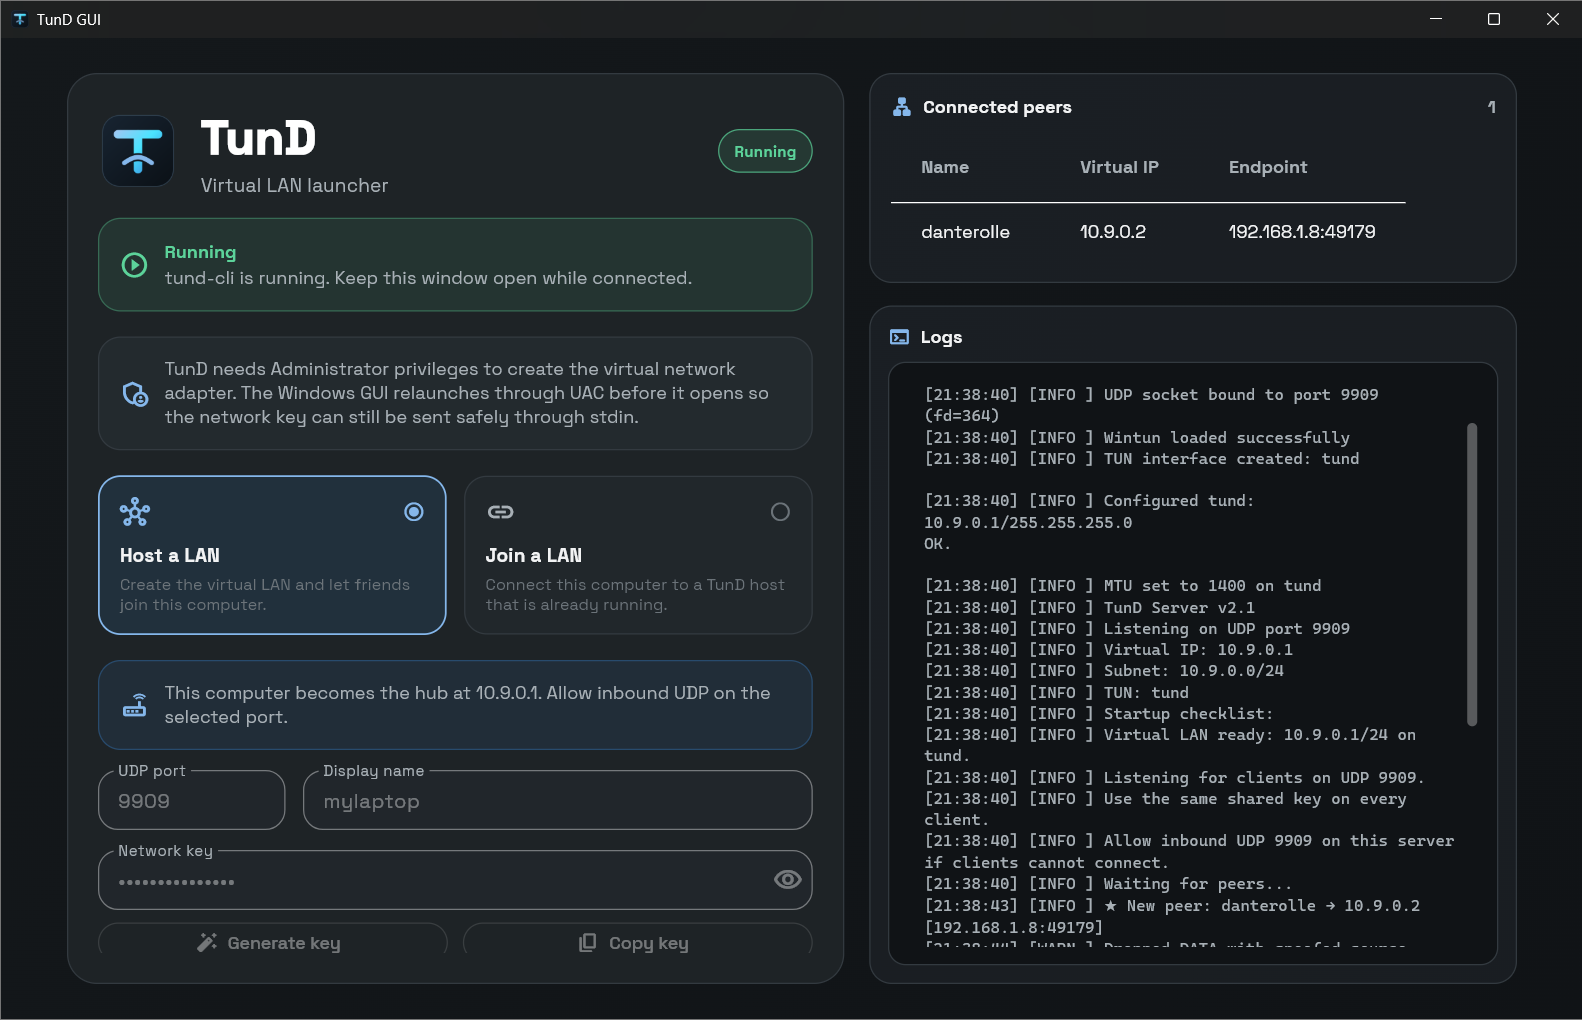The height and width of the screenshot is (1020, 1582).
Task: Click the Network key password field
Action: point(455,880)
